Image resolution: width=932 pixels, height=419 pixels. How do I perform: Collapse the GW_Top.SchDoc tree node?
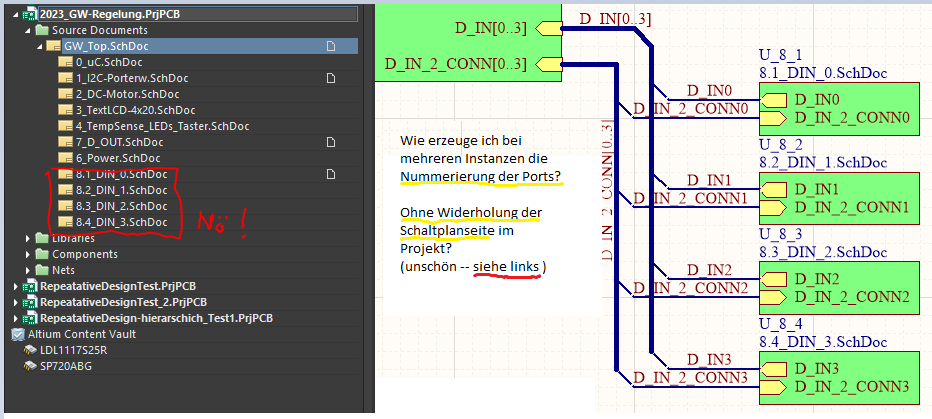pyautogui.click(x=39, y=46)
